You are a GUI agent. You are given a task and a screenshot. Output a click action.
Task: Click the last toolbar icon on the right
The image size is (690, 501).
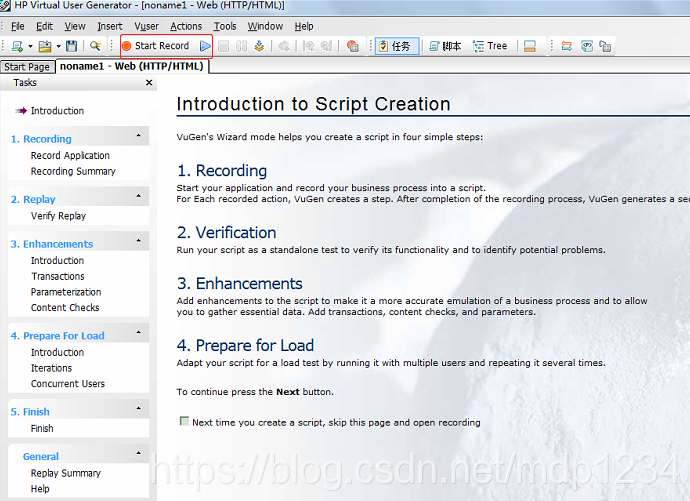(605, 46)
